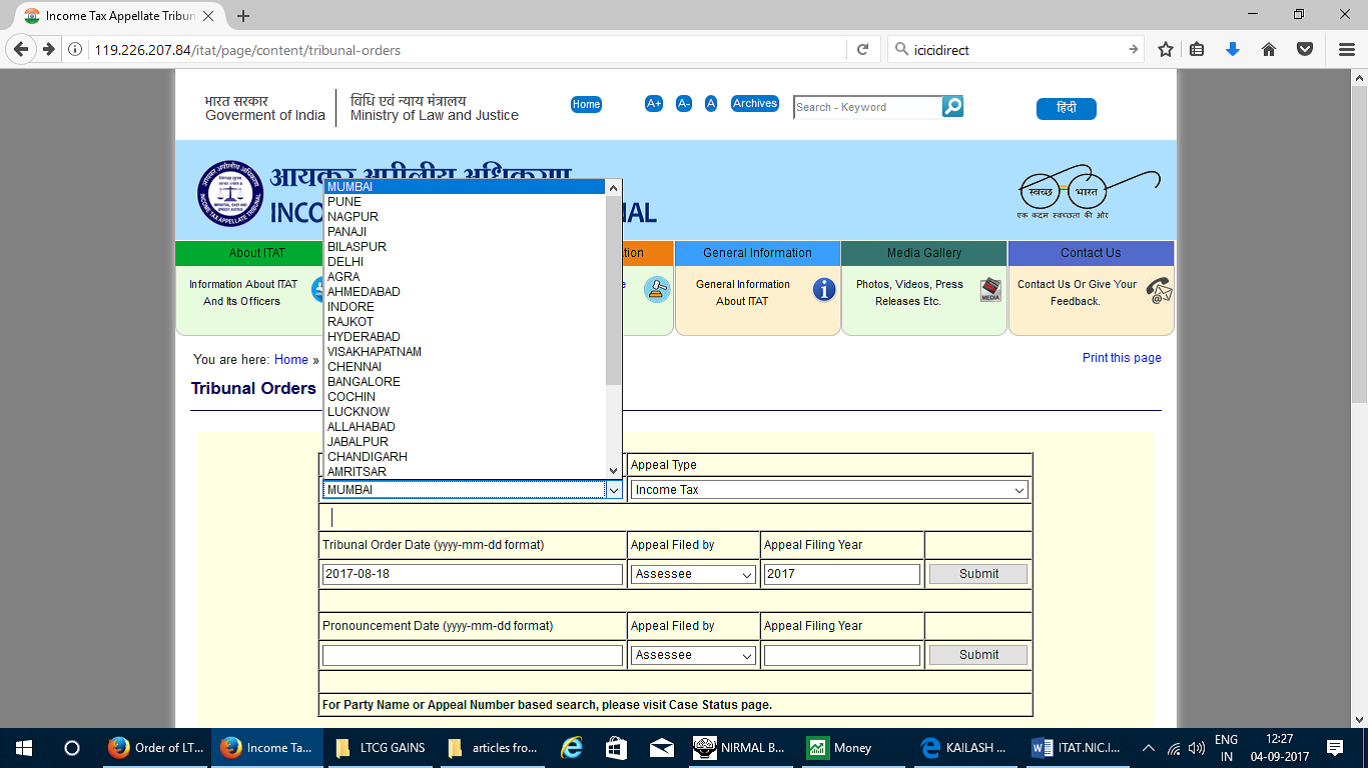Open the General Information menu tab
Image resolution: width=1368 pixels, height=768 pixels.
tap(757, 253)
